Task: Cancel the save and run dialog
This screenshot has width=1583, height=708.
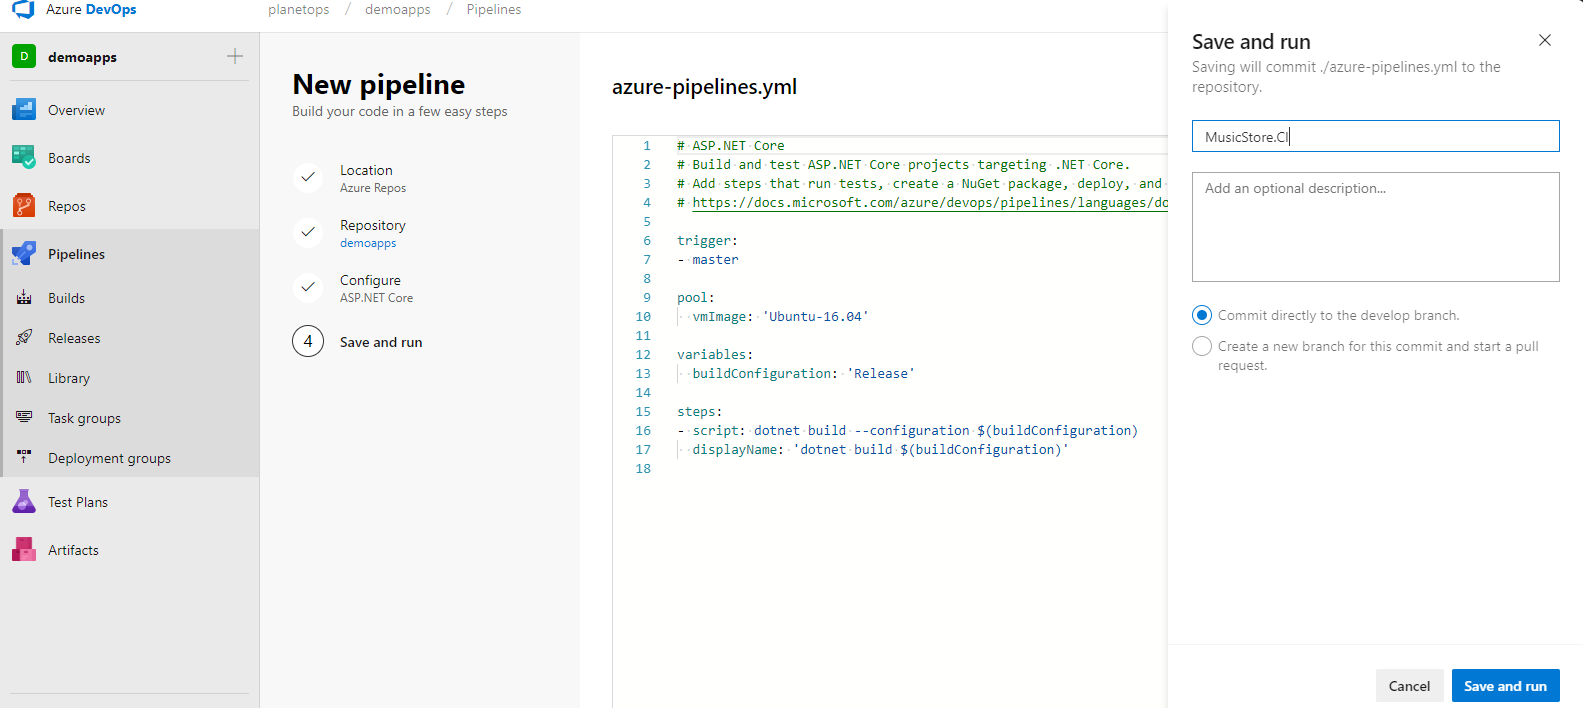Action: (1409, 686)
